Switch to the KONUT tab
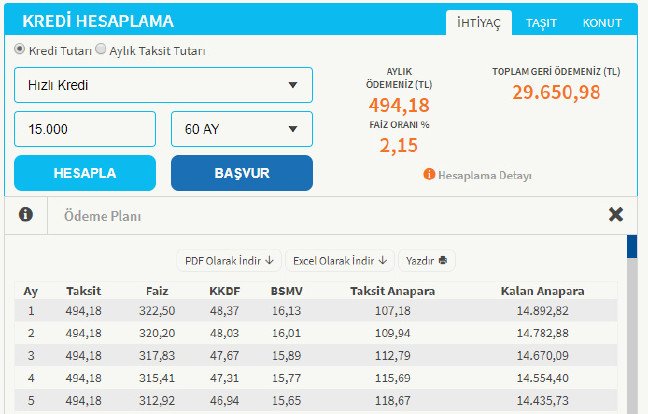Image resolution: width=648 pixels, height=414 pixels. (x=602, y=22)
